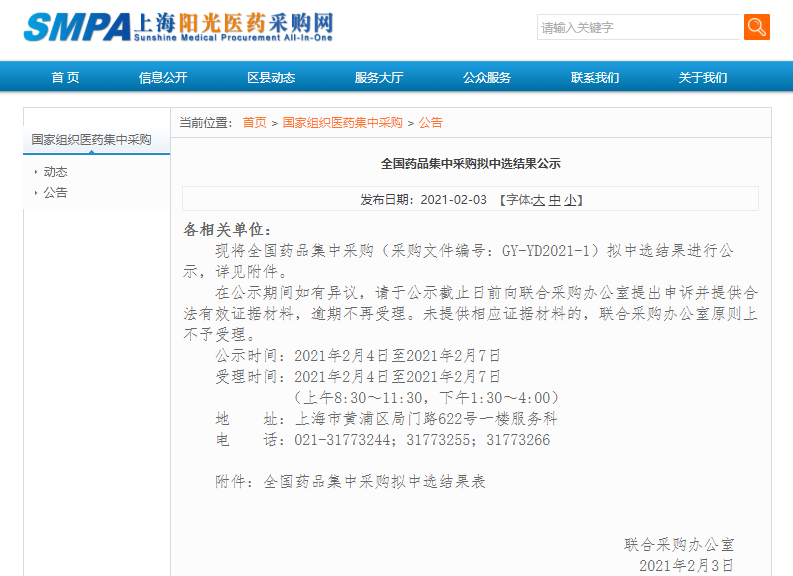Set font size to 小

570,200
